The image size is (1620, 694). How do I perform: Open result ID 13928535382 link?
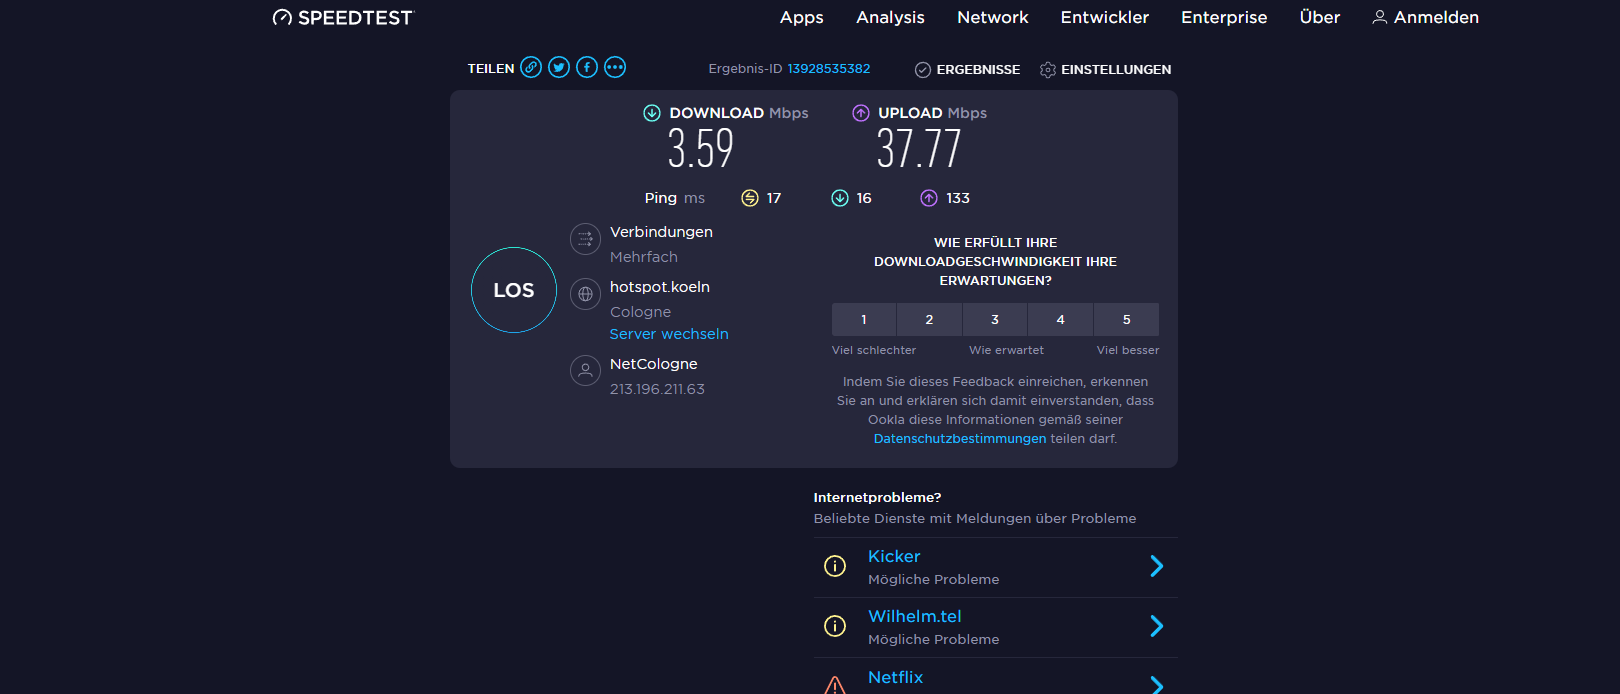point(829,69)
